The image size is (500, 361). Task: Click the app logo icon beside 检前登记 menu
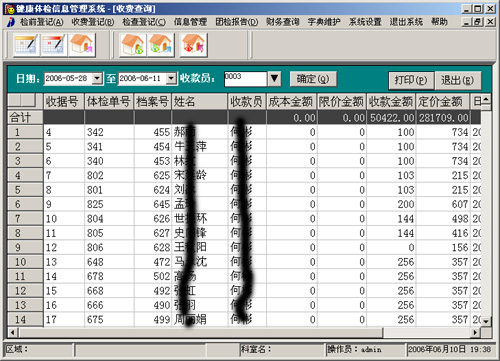pyautogui.click(x=11, y=22)
